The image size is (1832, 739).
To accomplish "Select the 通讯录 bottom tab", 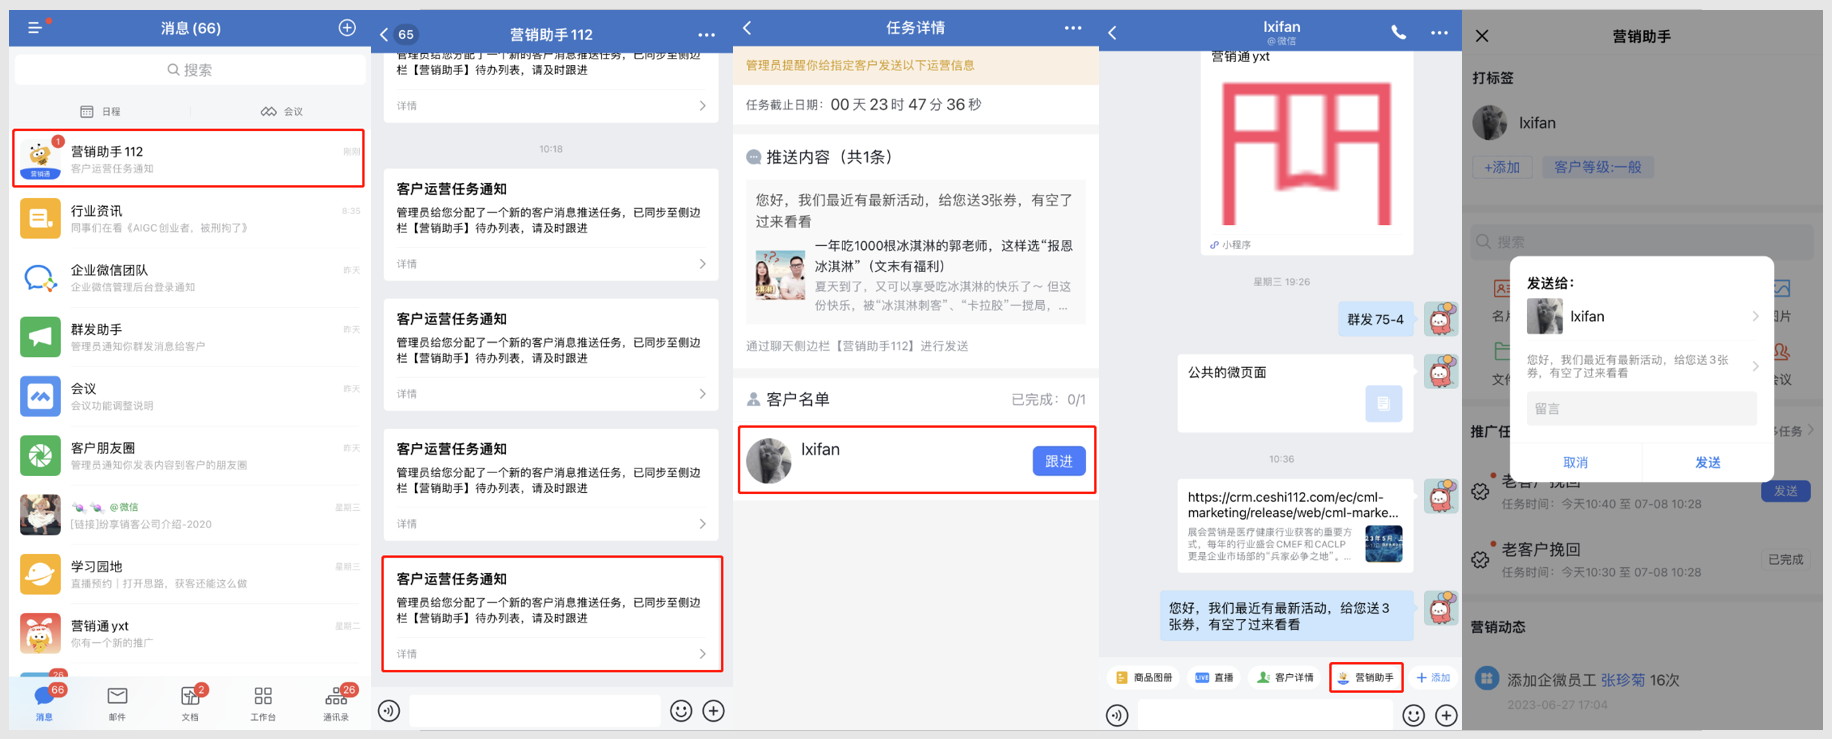I will coord(336,703).
